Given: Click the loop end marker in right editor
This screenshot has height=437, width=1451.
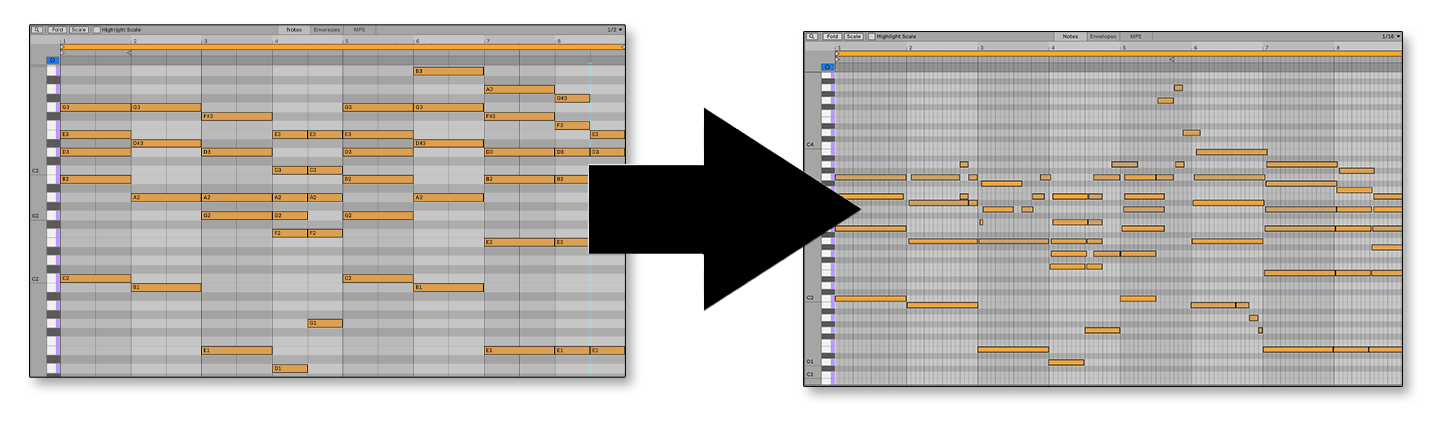Looking at the screenshot, I should (x=1172, y=60).
